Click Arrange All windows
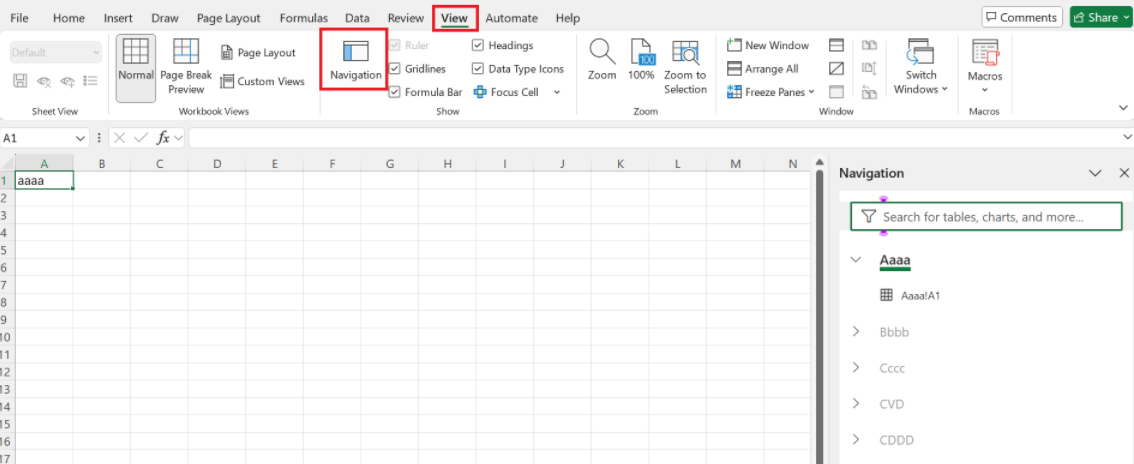 point(763,69)
